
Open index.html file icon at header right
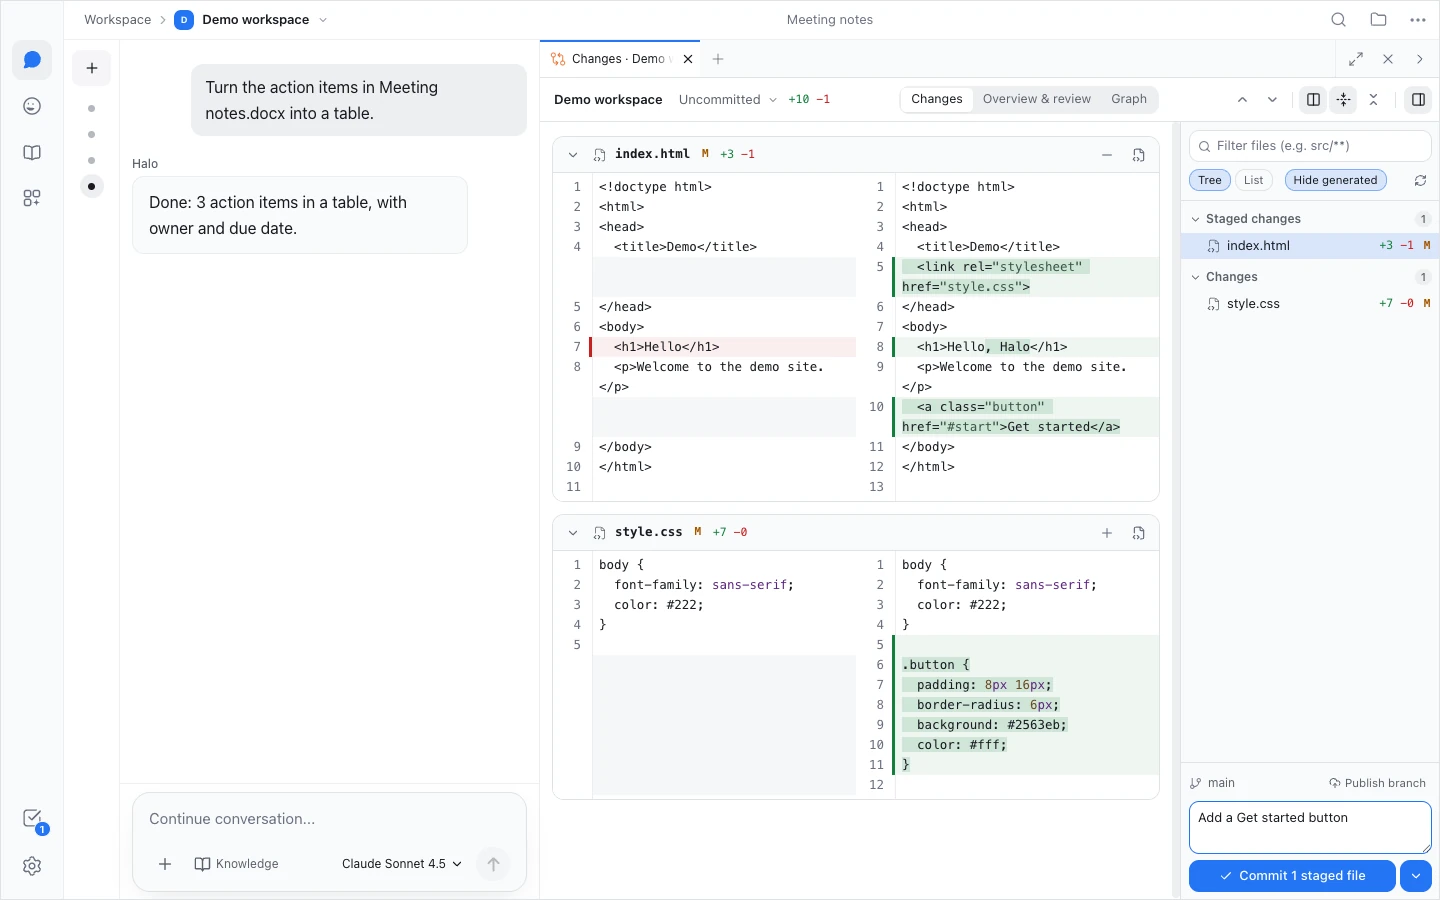pyautogui.click(x=1139, y=155)
